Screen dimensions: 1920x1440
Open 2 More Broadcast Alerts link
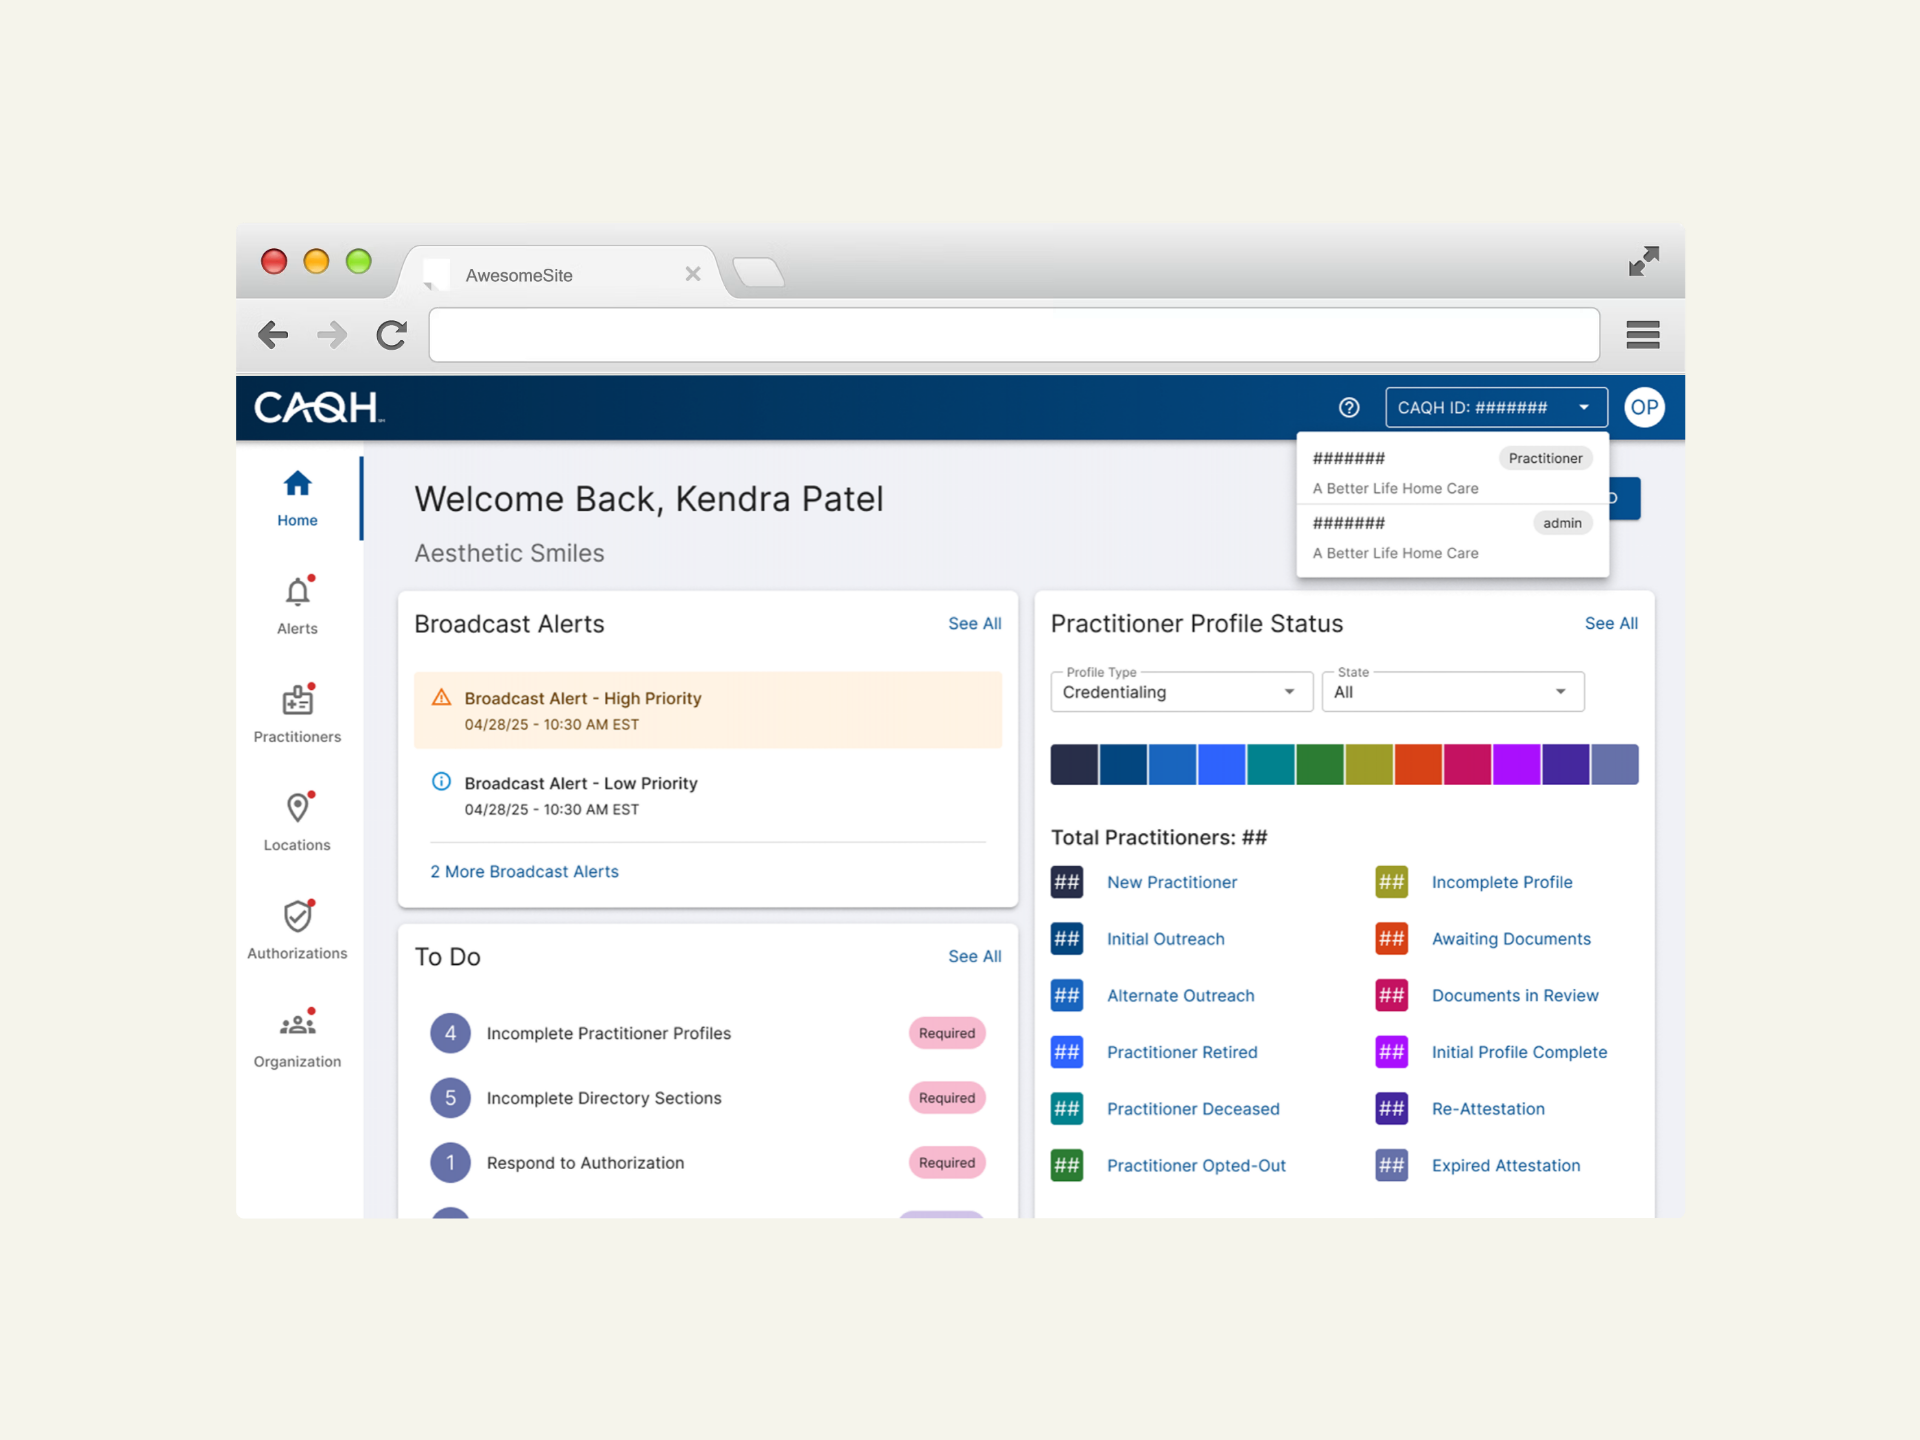pos(524,871)
